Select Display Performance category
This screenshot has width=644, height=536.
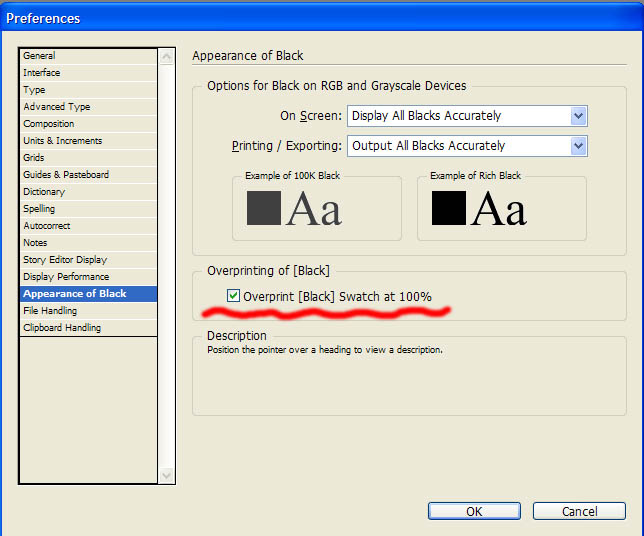[88, 277]
